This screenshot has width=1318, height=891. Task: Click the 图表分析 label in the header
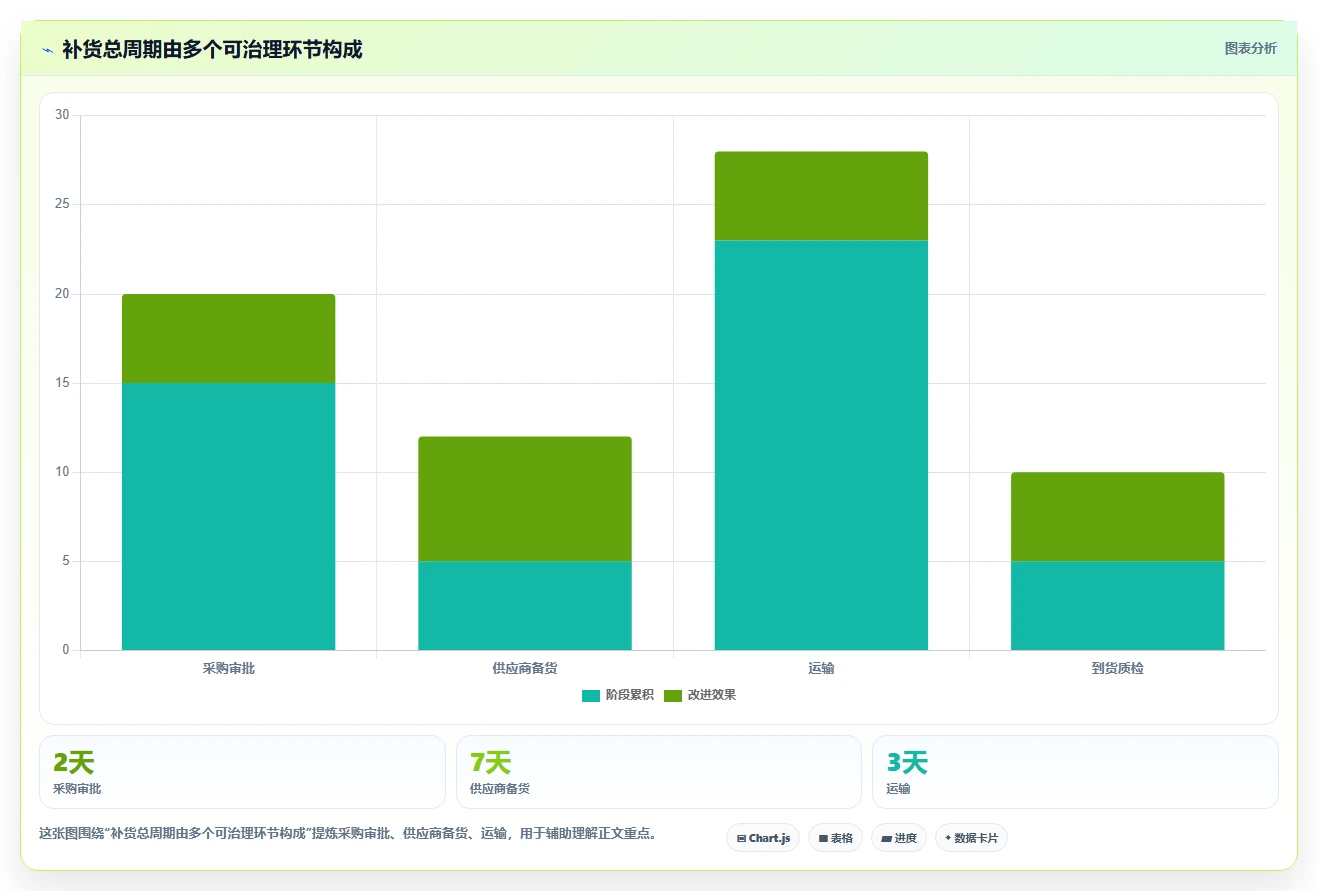click(1250, 48)
